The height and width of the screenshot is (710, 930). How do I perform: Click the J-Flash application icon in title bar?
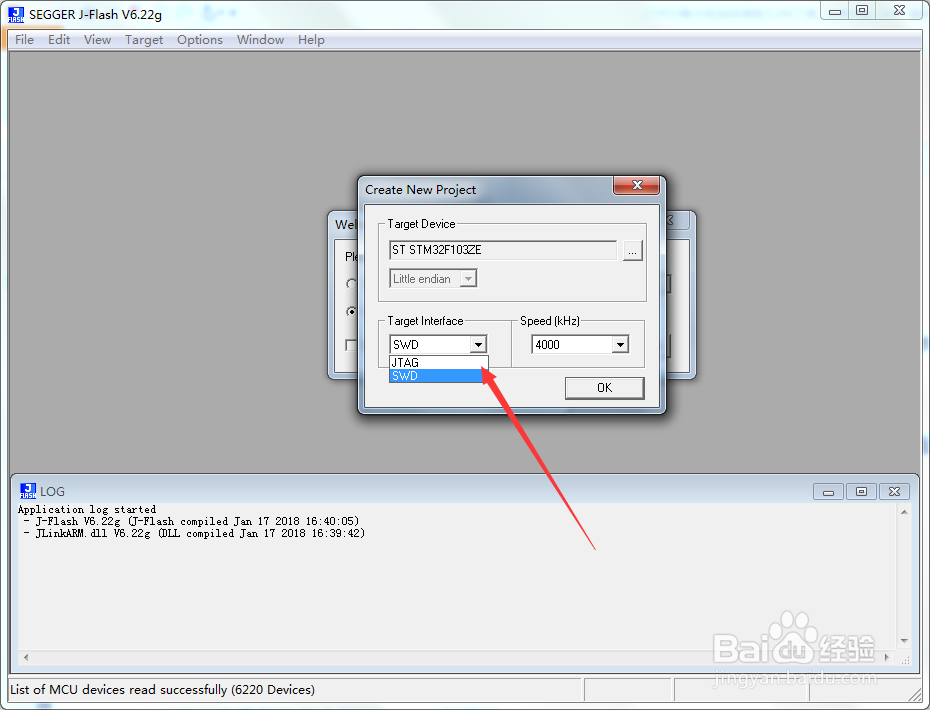(16, 15)
